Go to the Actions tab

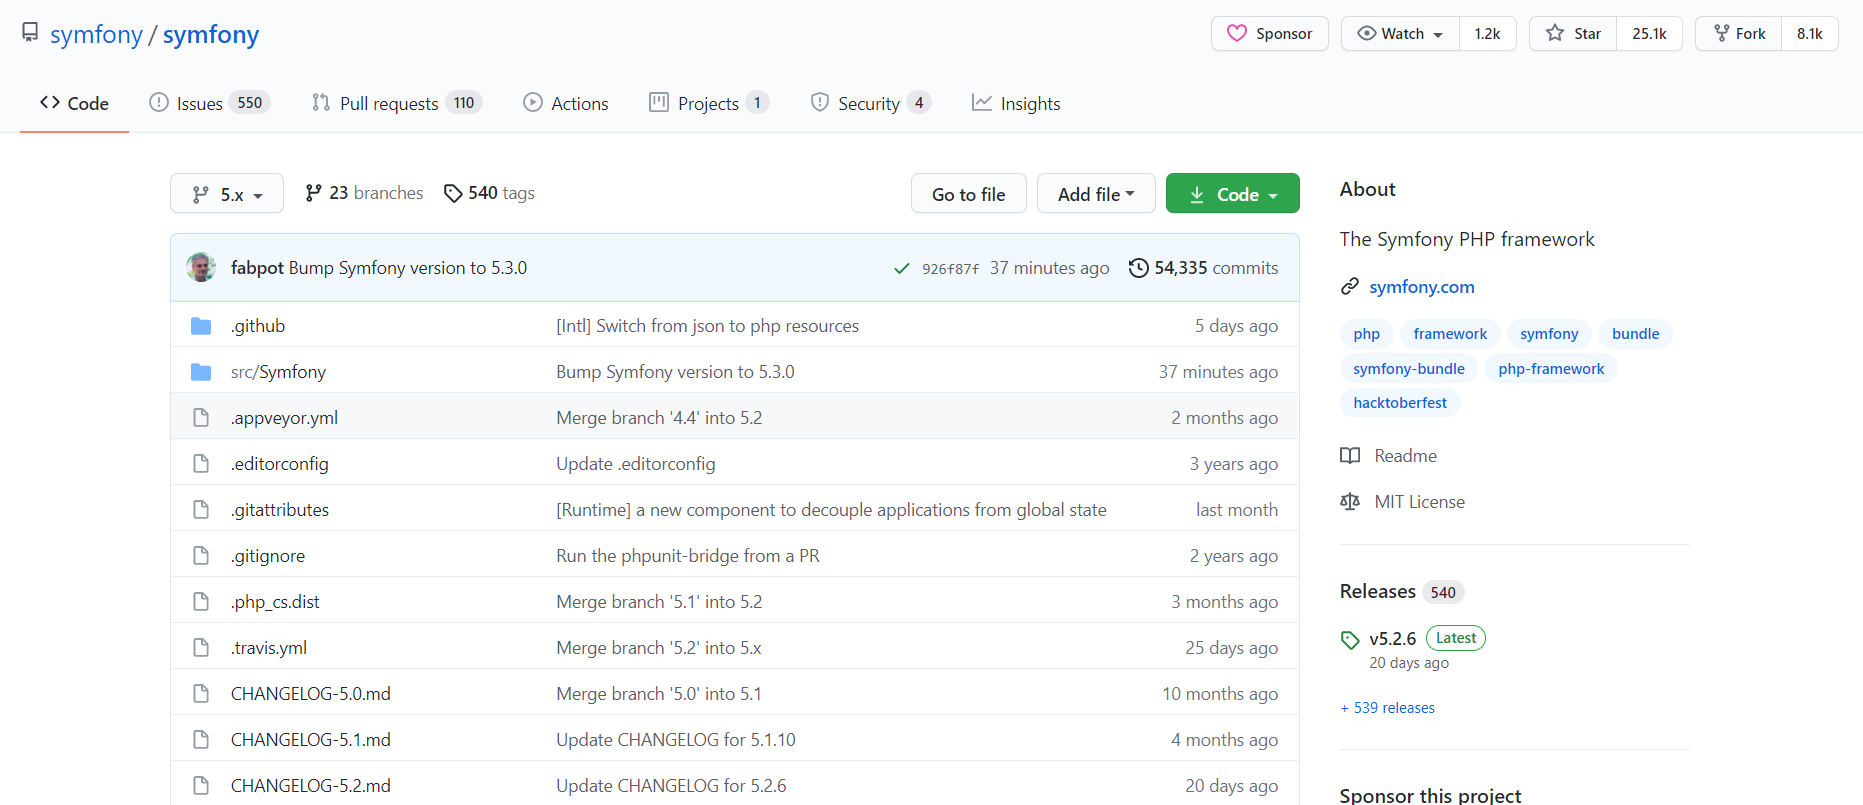point(566,103)
